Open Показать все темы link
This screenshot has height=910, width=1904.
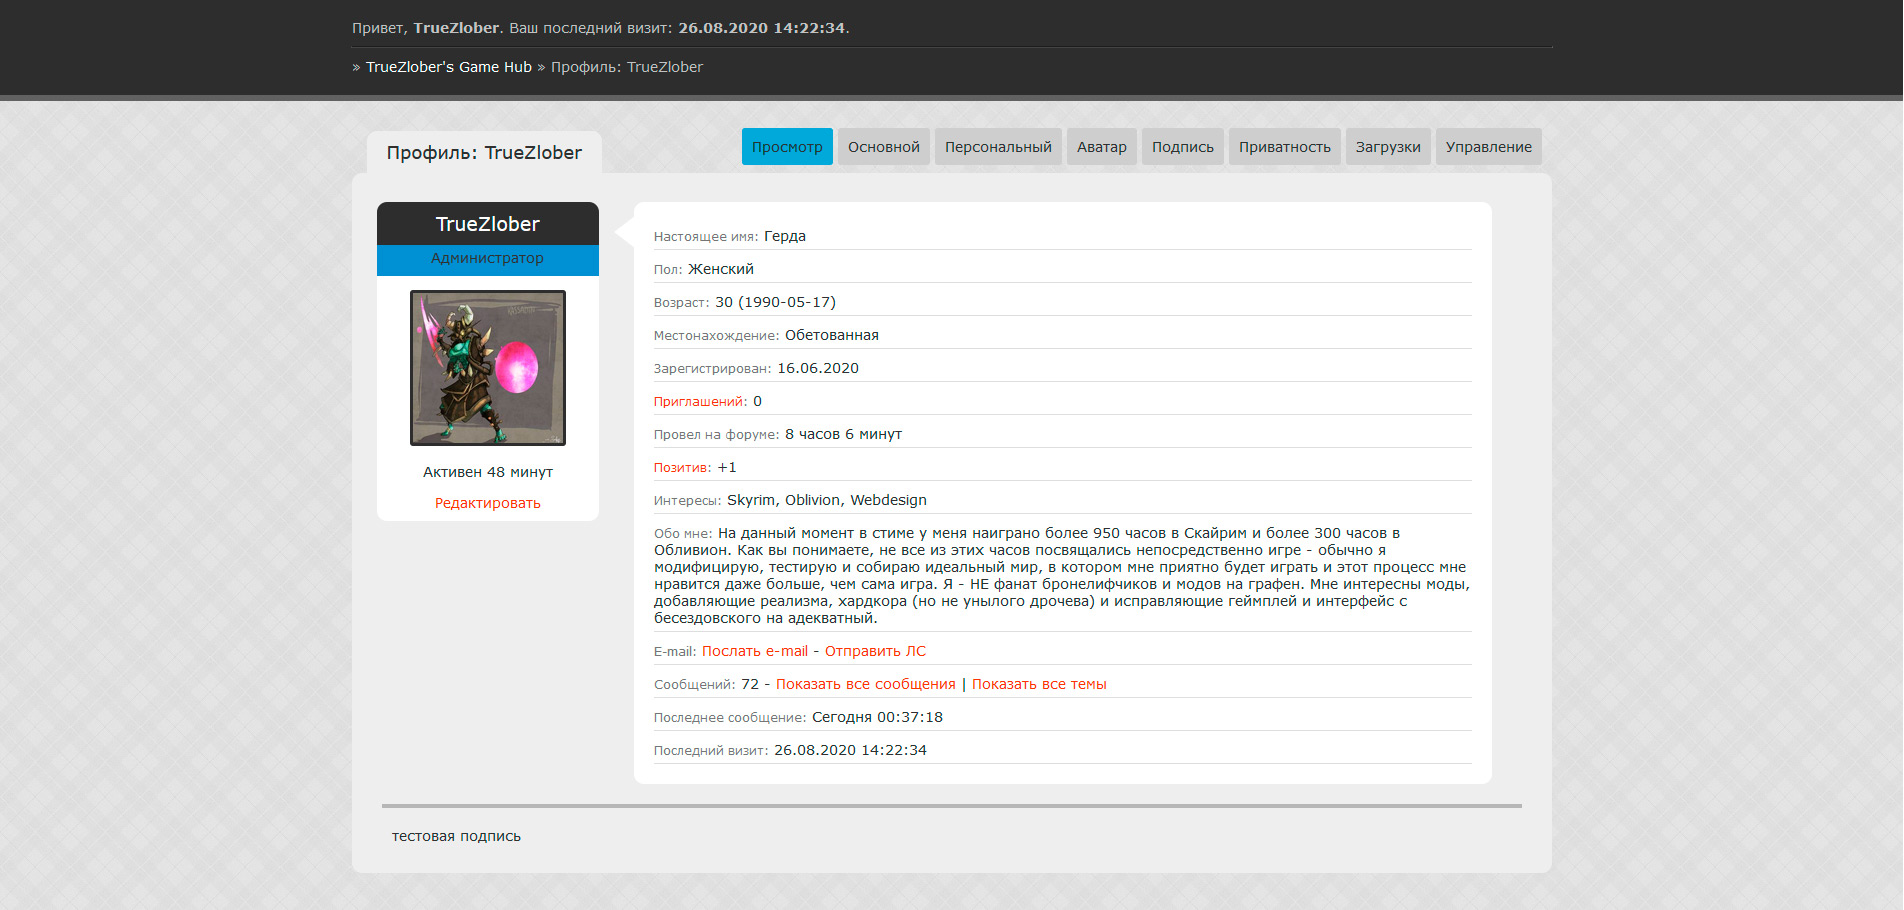click(1039, 684)
